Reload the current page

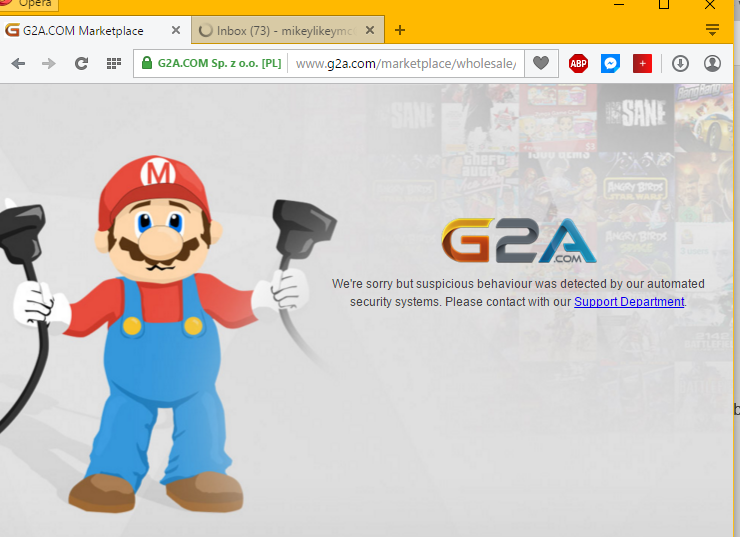pos(81,63)
